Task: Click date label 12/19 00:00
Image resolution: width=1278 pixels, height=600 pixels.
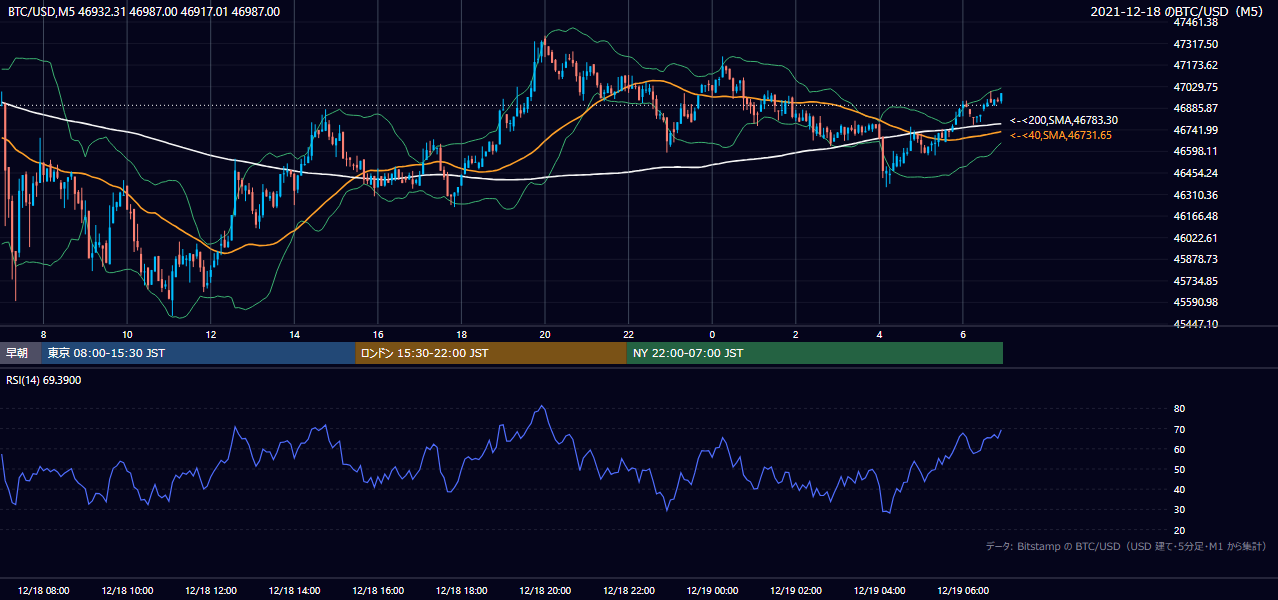Action: pos(712,591)
